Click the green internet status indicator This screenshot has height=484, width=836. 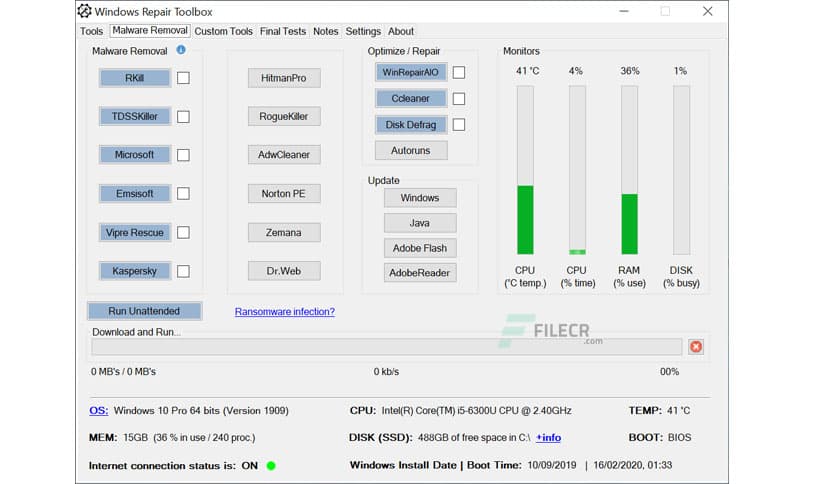(271, 466)
